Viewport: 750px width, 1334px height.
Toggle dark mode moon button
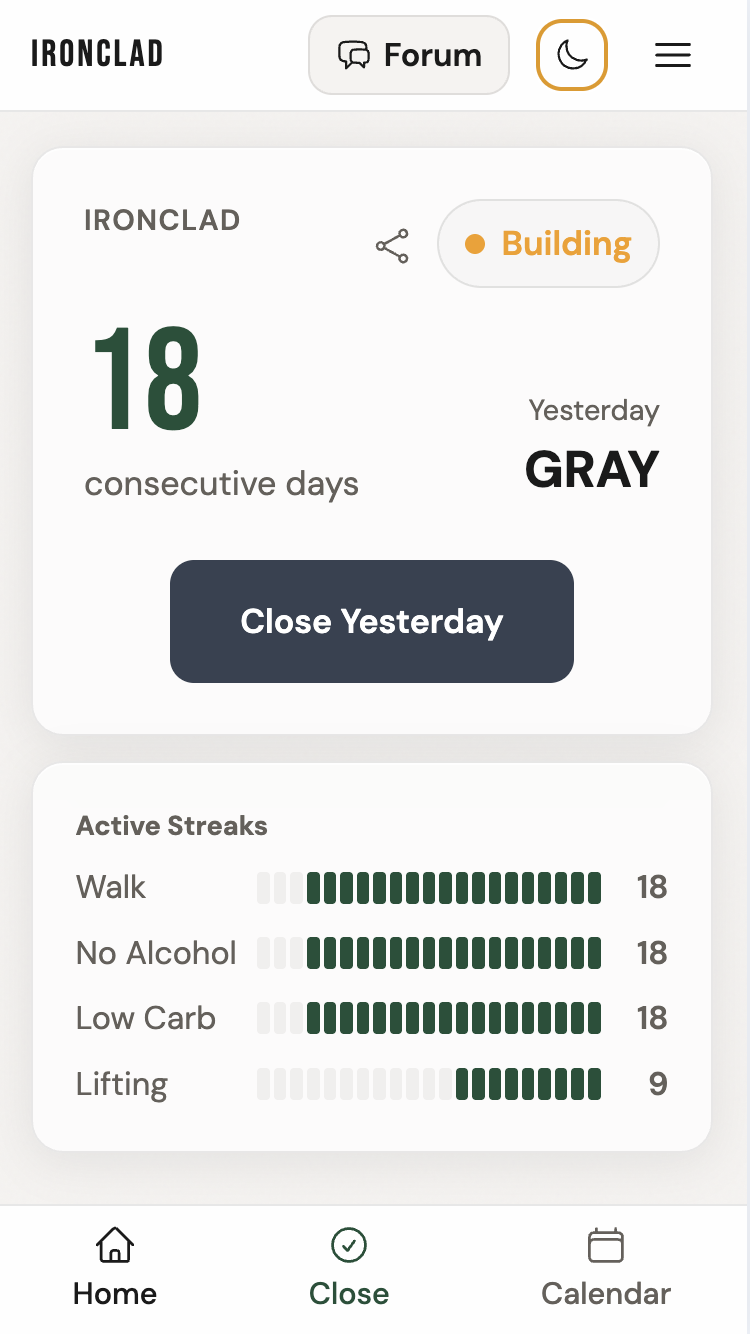click(x=572, y=55)
